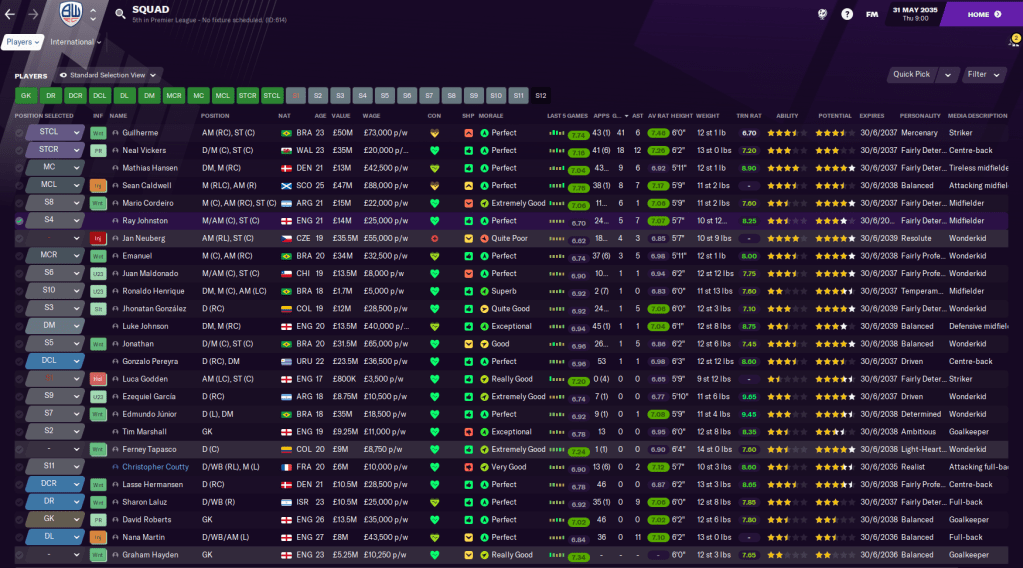The height and width of the screenshot is (568, 1023).
Task: Tick the selection checkbox for Graham Hayden
Action: click(19, 555)
